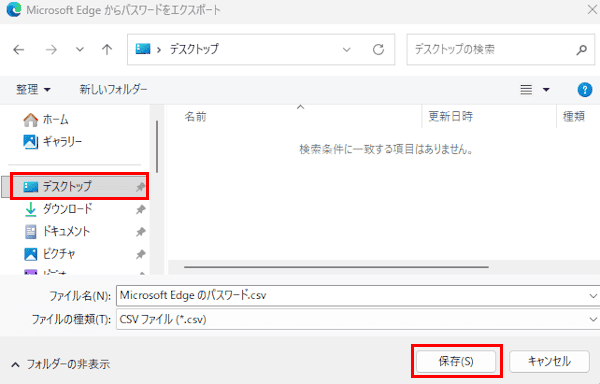Image resolution: width=600 pixels, height=384 pixels.
Task: Click the pin icon next to ダウンロード
Action: tap(140, 209)
